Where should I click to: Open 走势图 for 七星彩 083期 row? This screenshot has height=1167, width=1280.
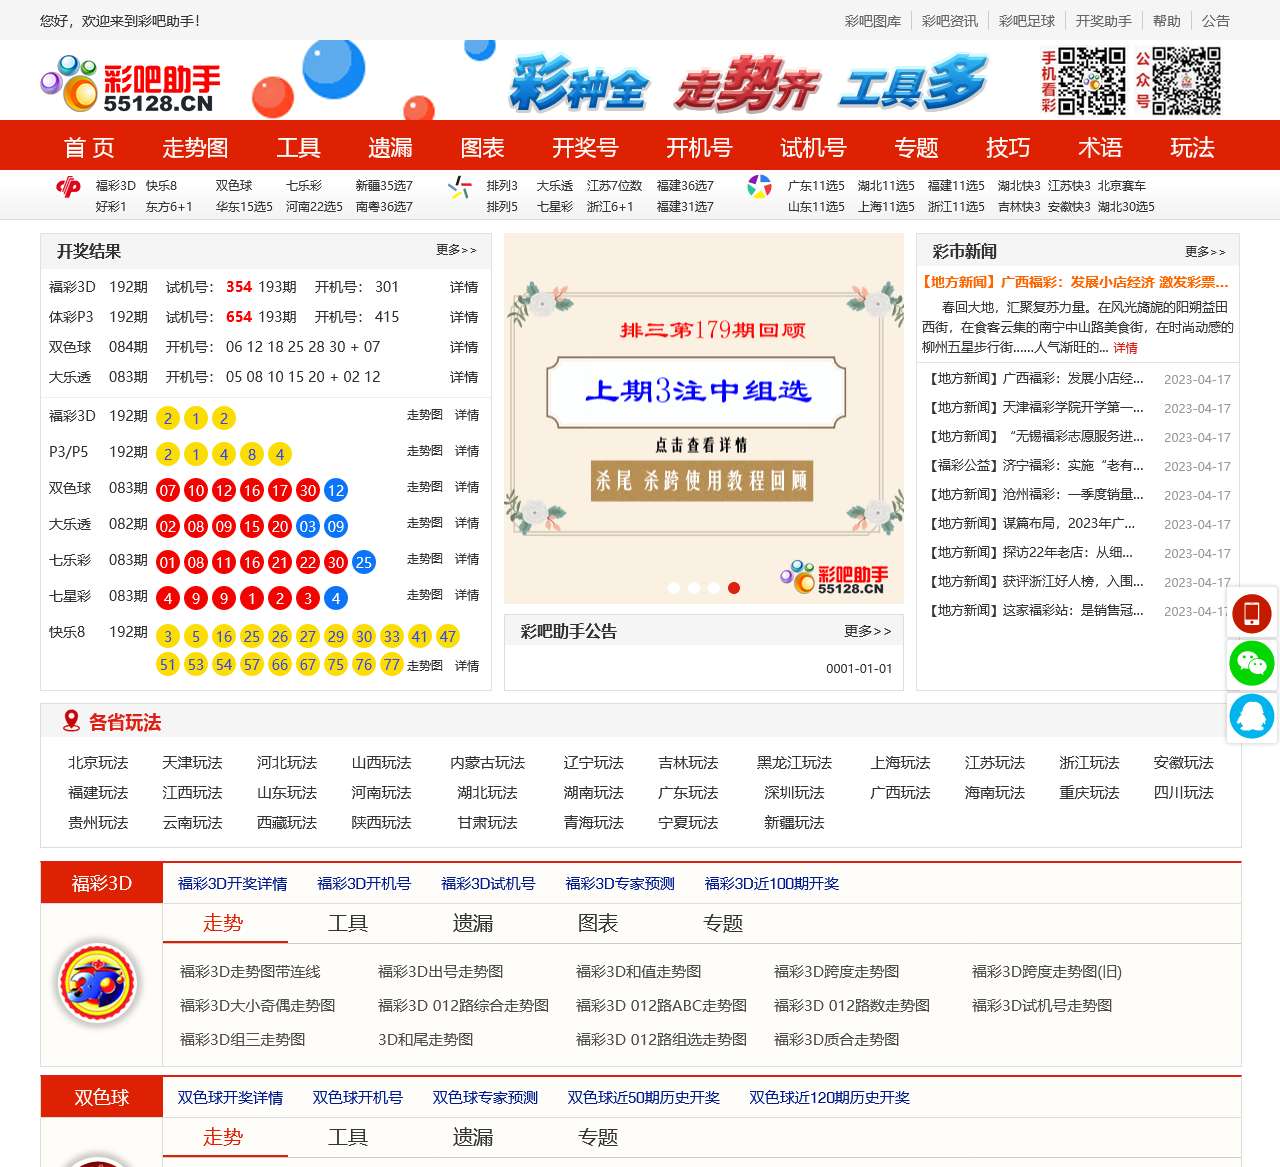point(425,595)
